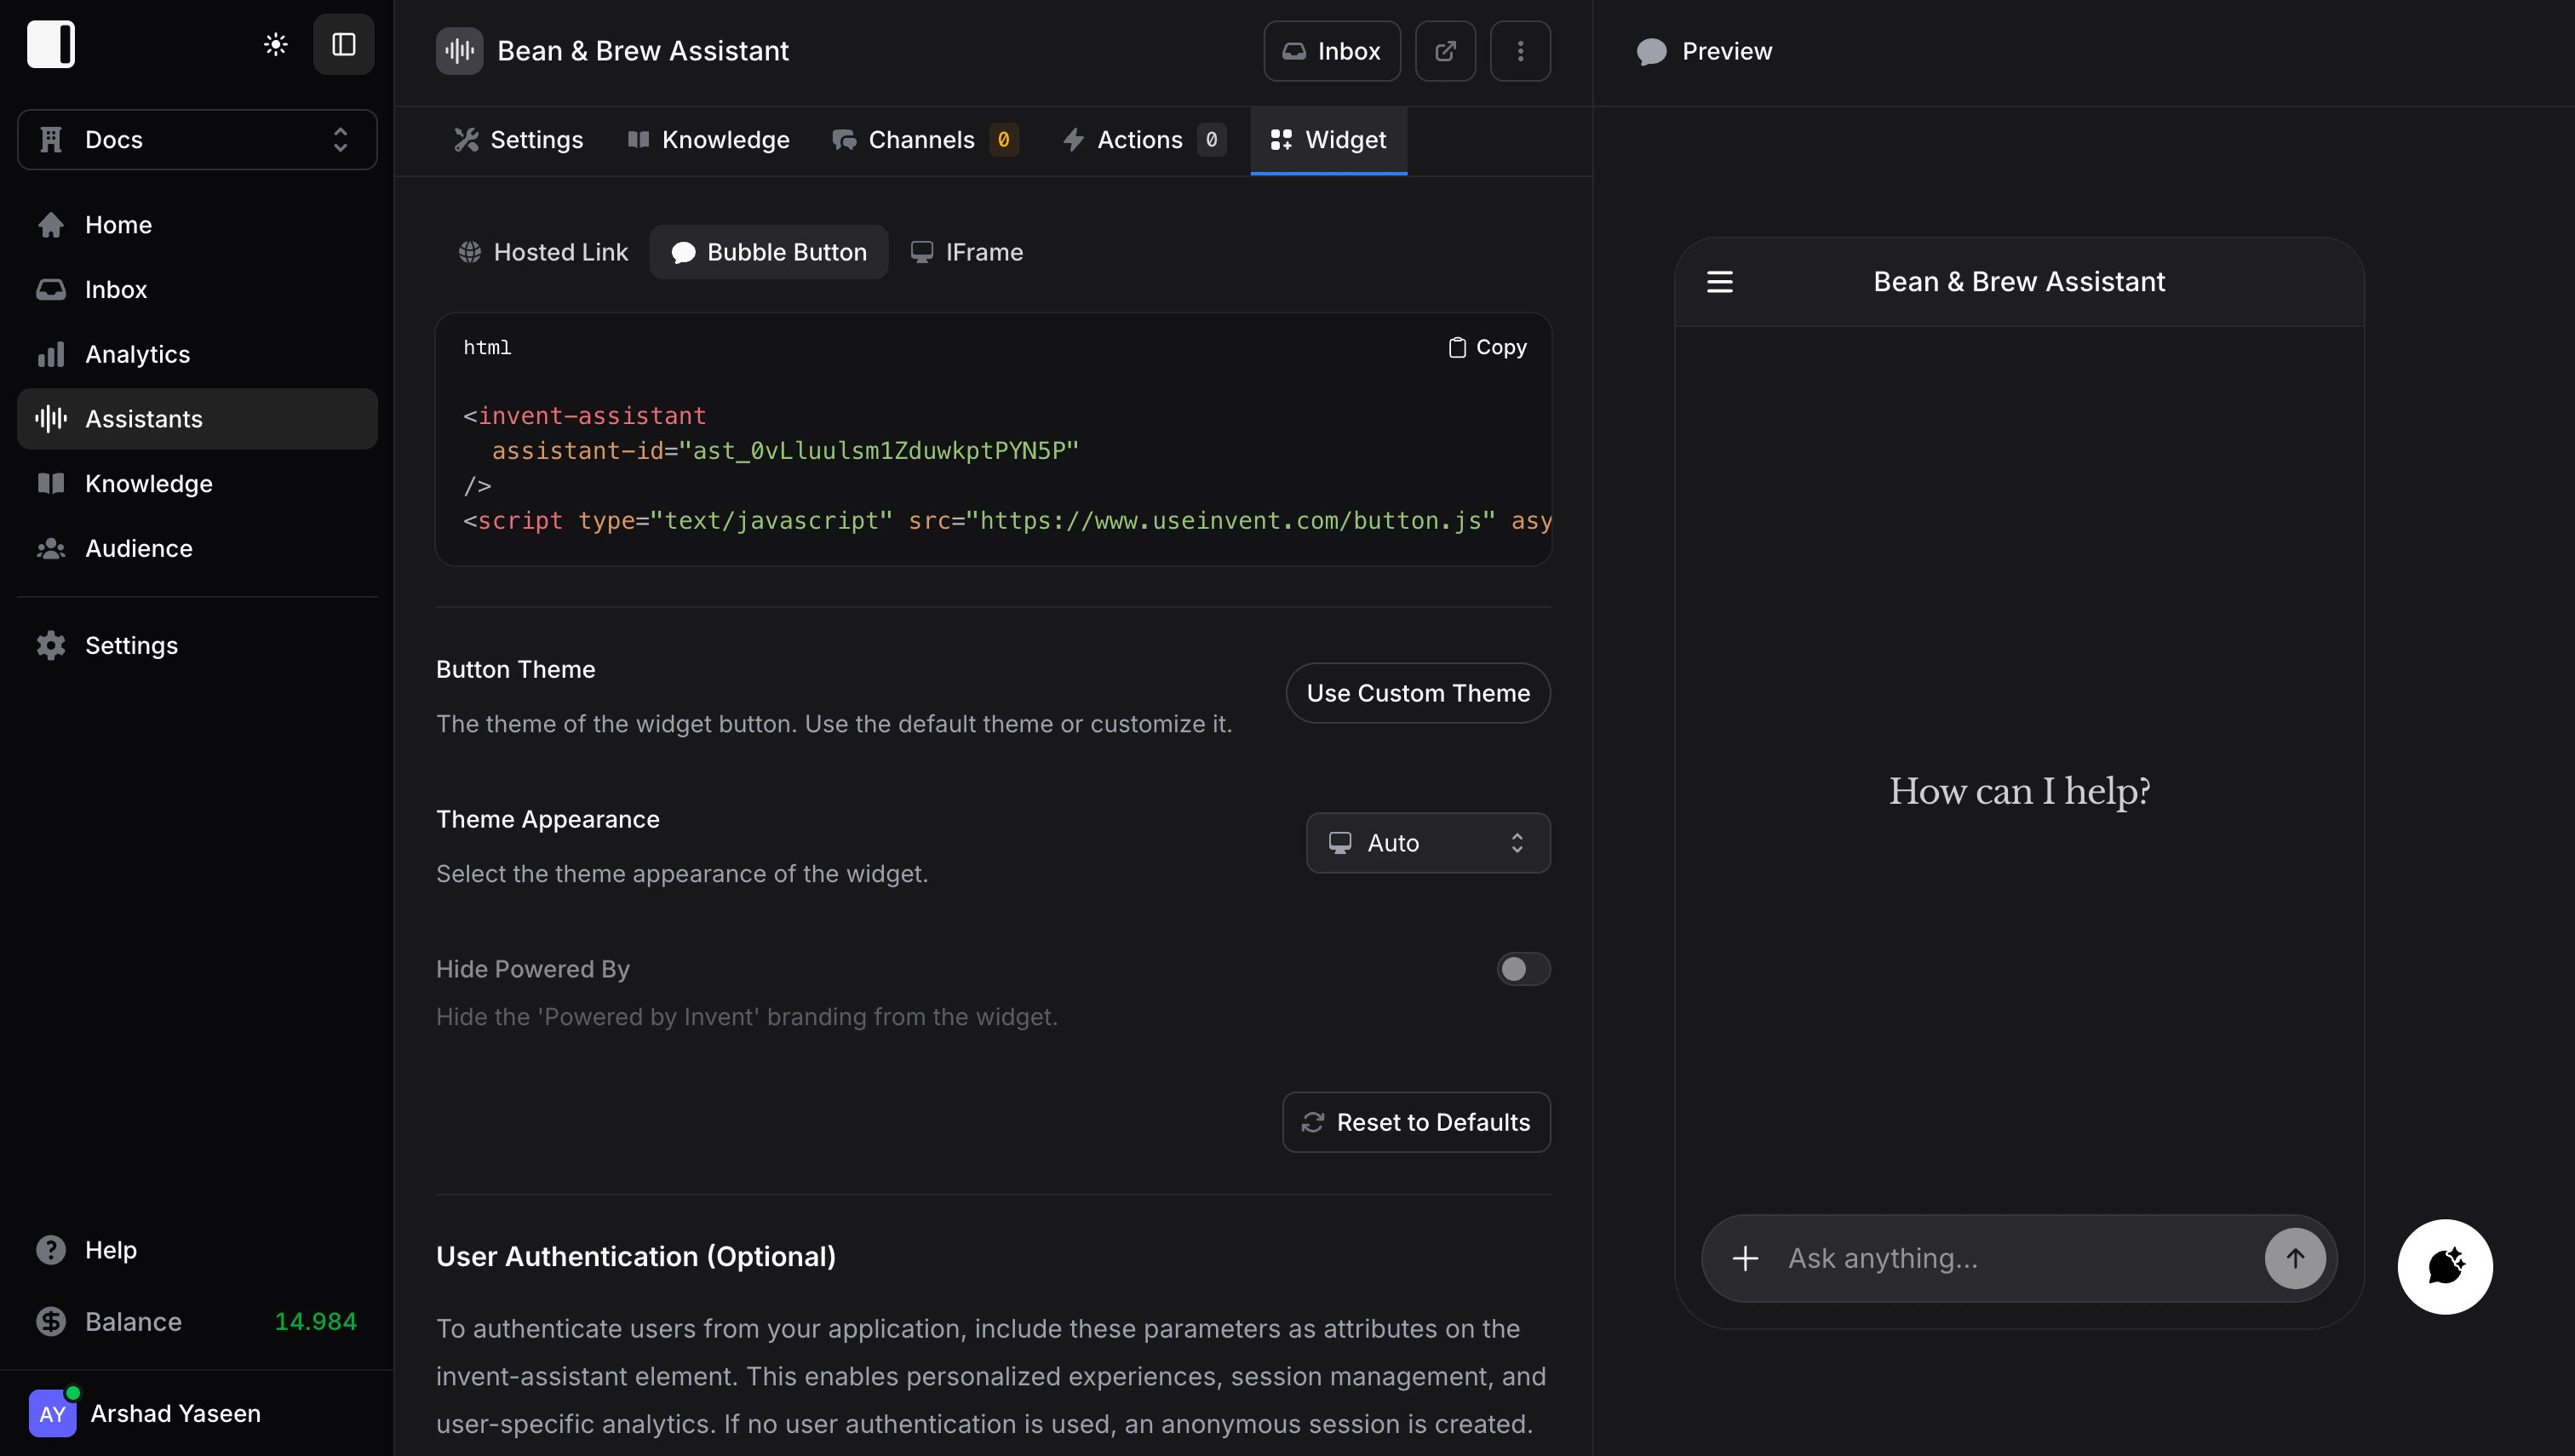Expand the Docs workspace switcher
Screen dimensions: 2575x1456
[197, 140]
